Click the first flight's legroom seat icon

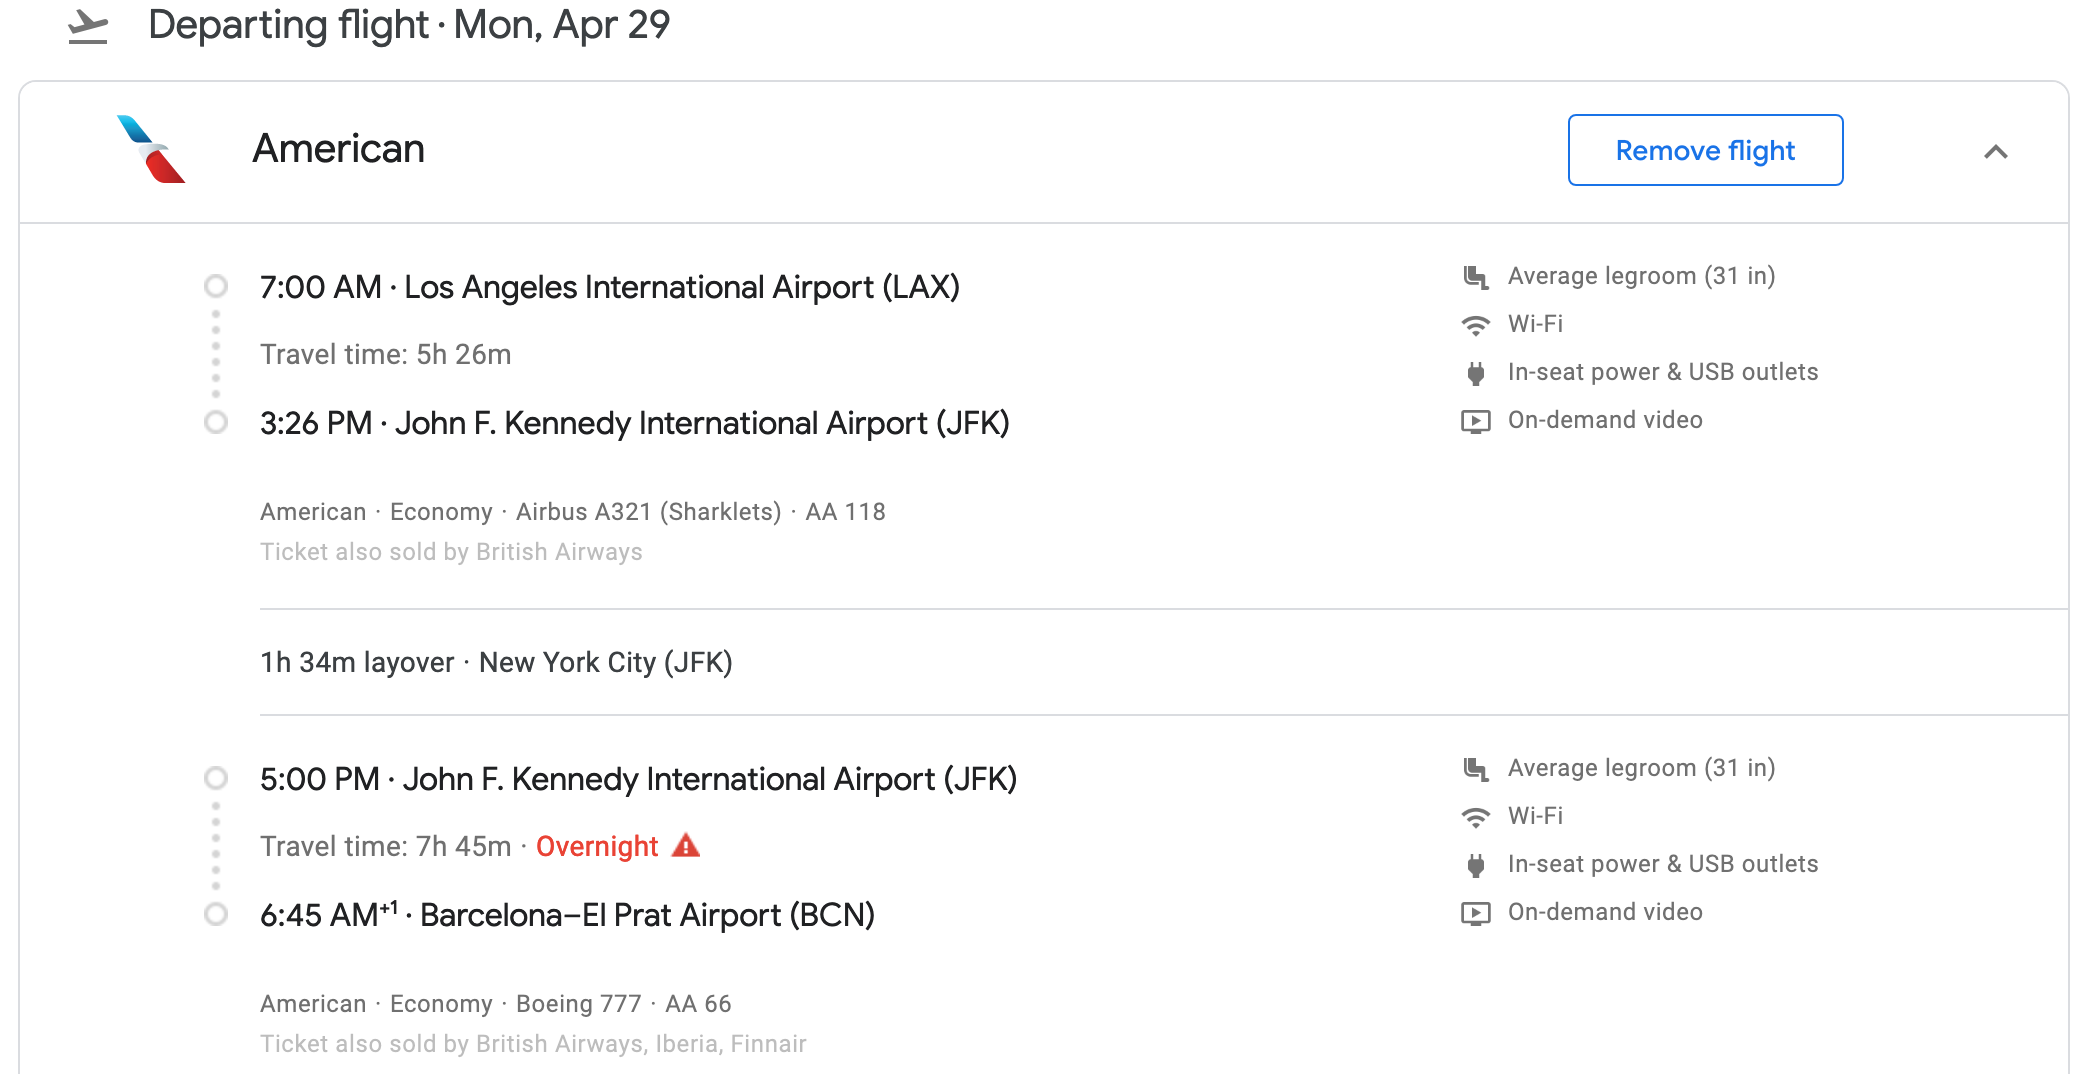click(x=1475, y=277)
